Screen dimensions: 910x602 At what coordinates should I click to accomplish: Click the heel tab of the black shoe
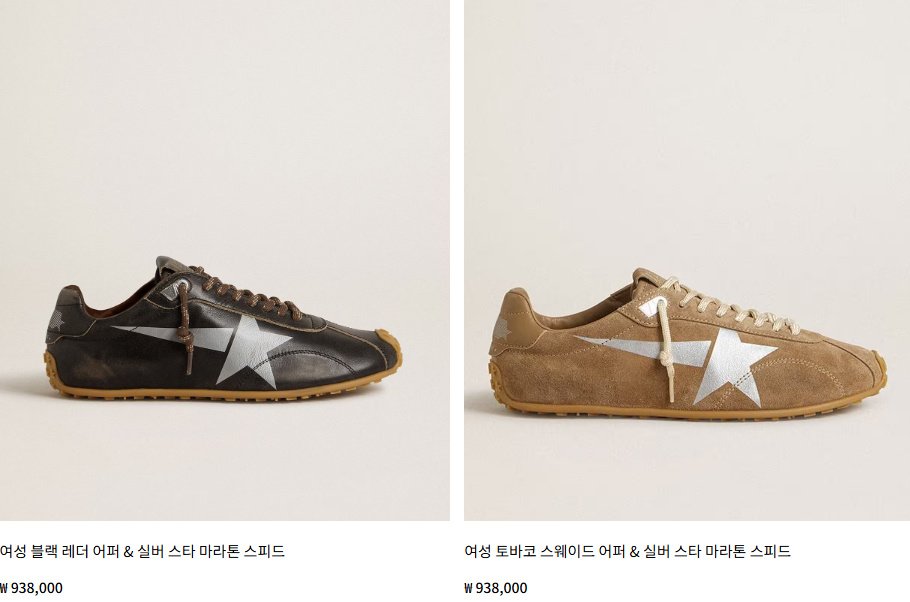tap(68, 307)
